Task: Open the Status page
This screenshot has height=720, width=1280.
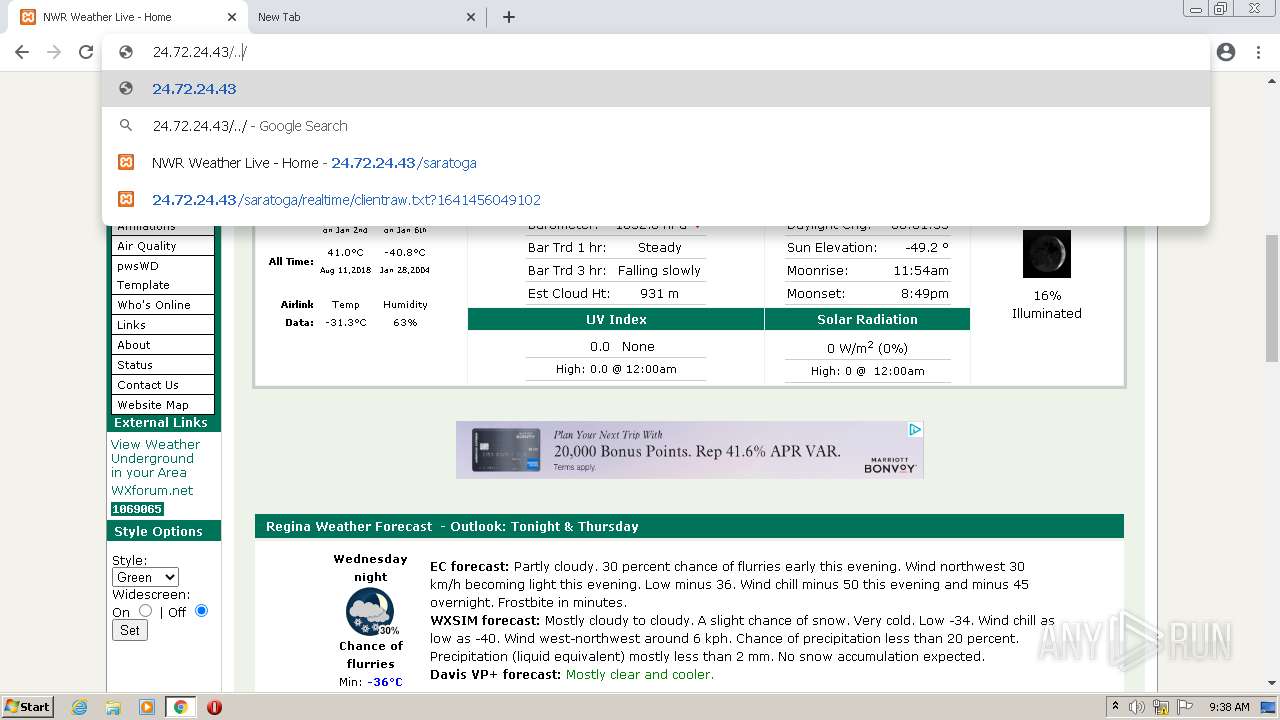Action: (x=163, y=365)
